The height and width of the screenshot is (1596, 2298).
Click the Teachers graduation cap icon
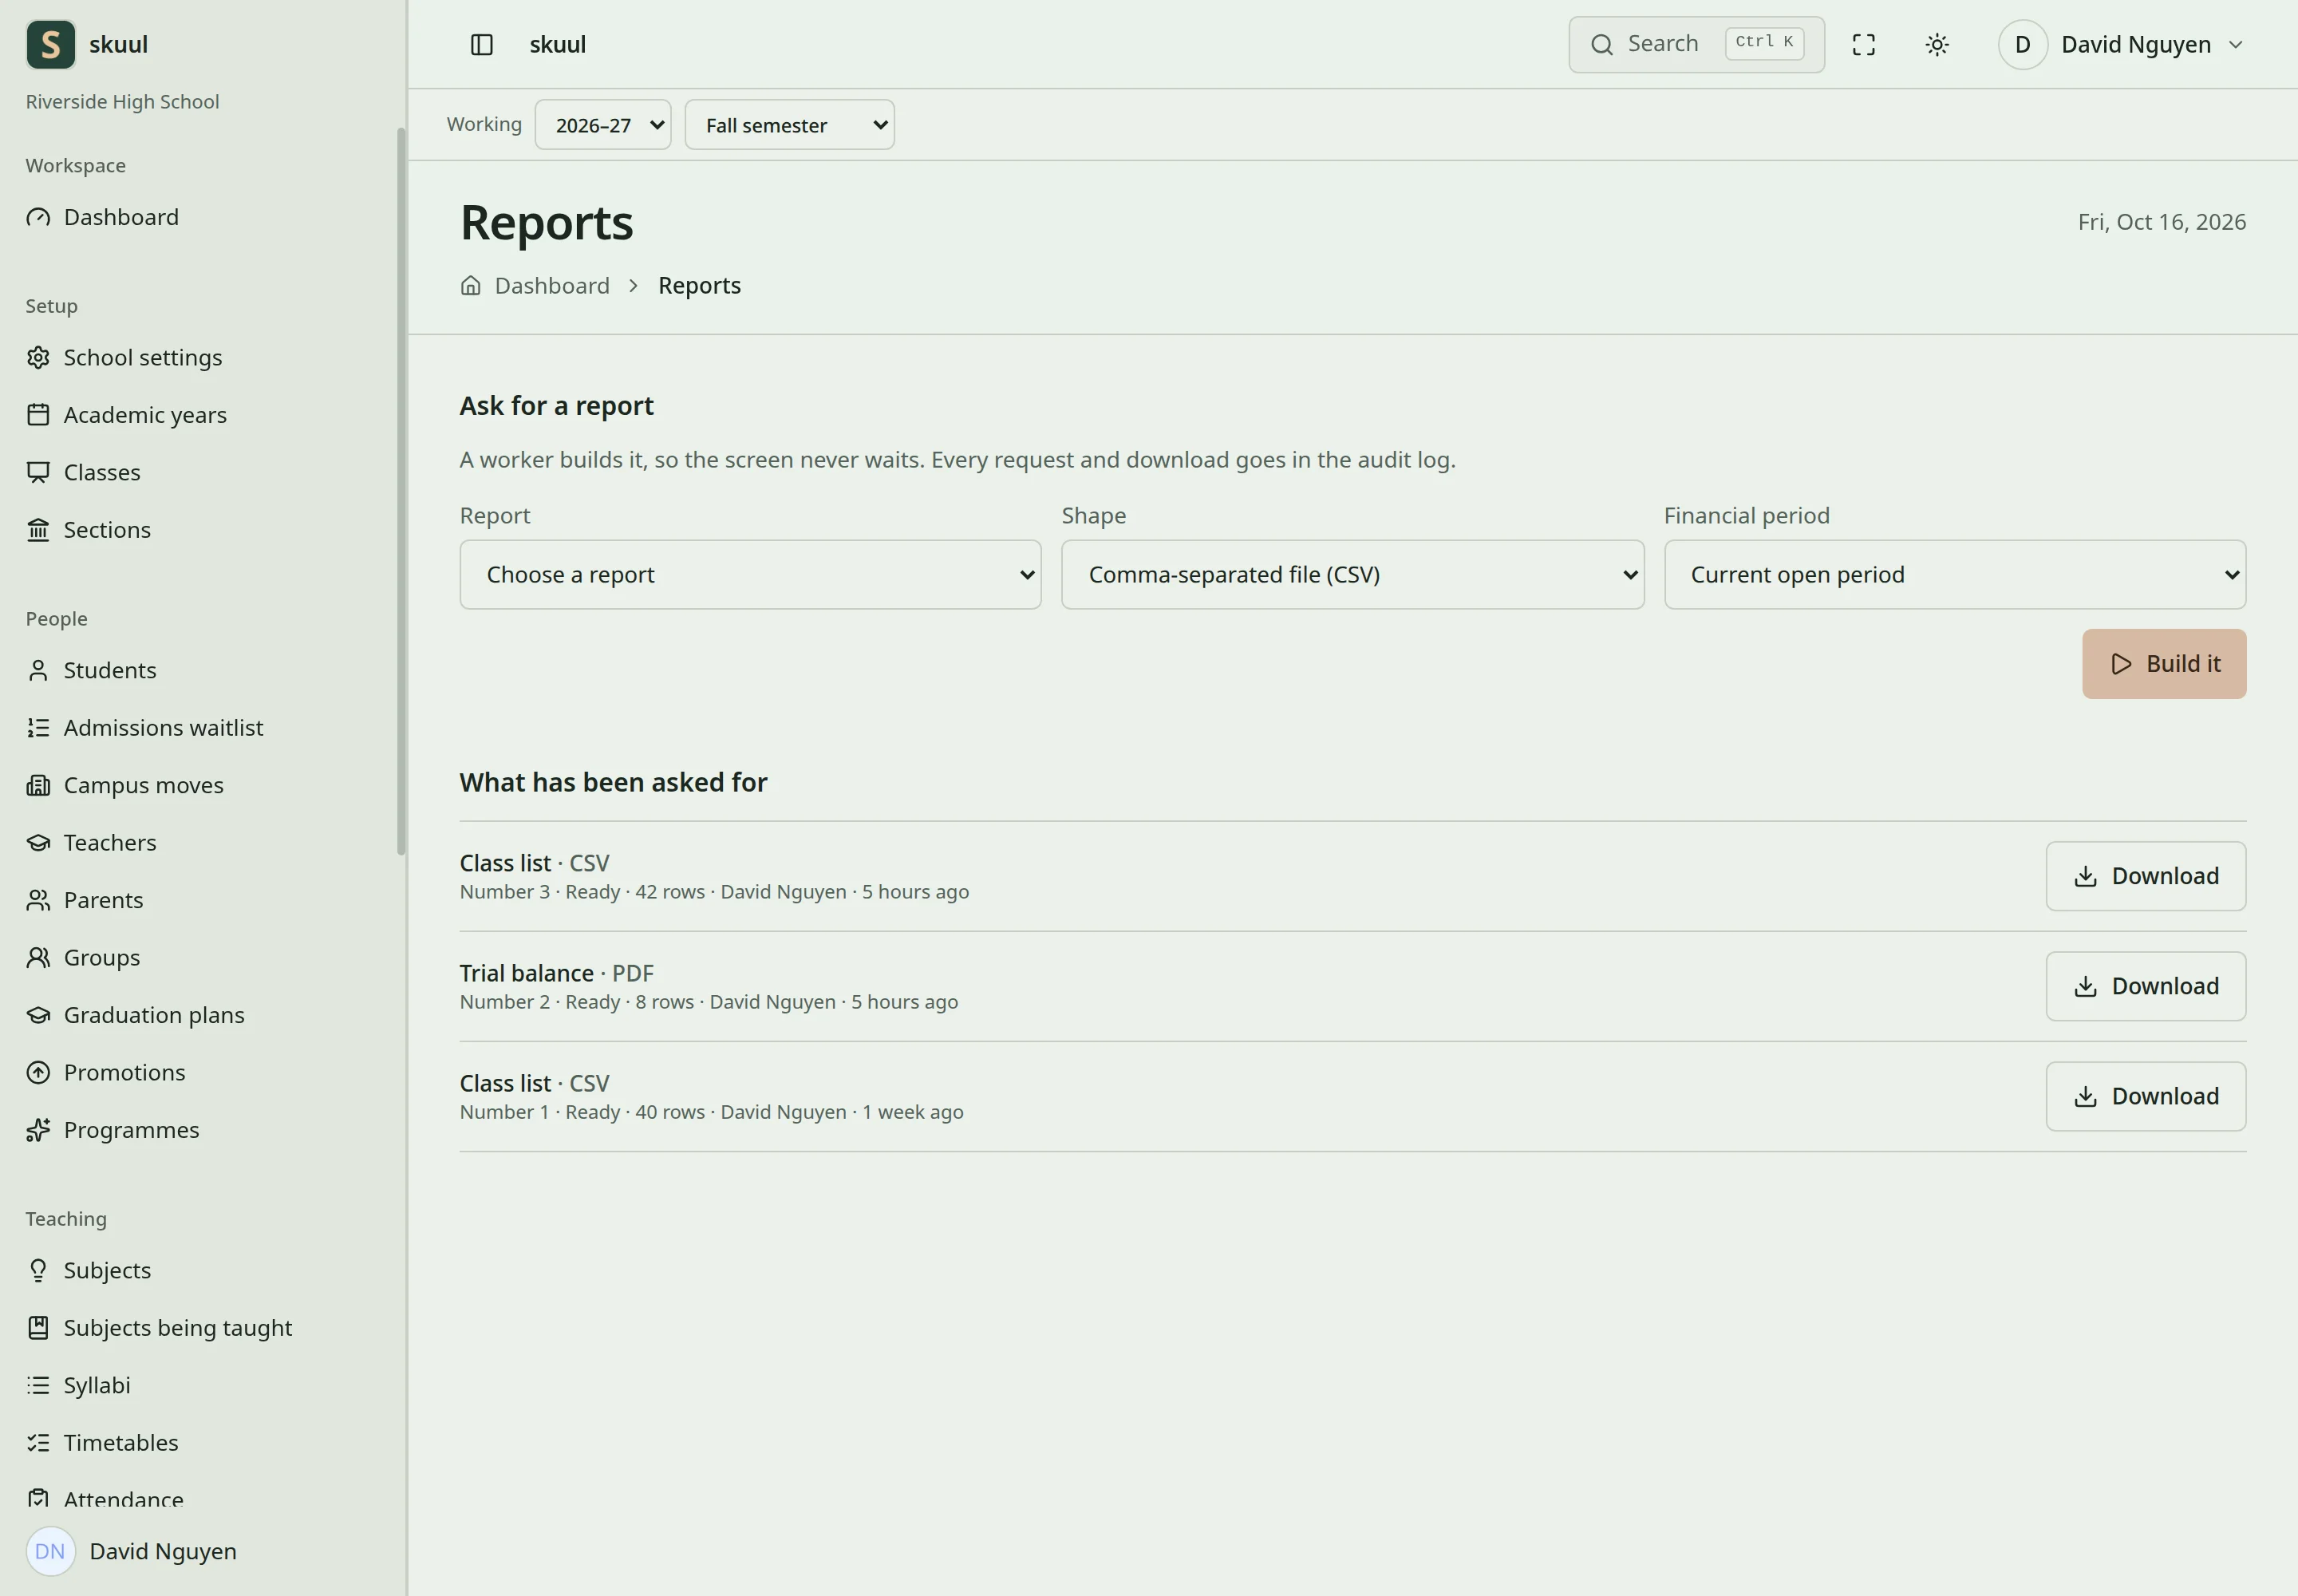pos(38,843)
